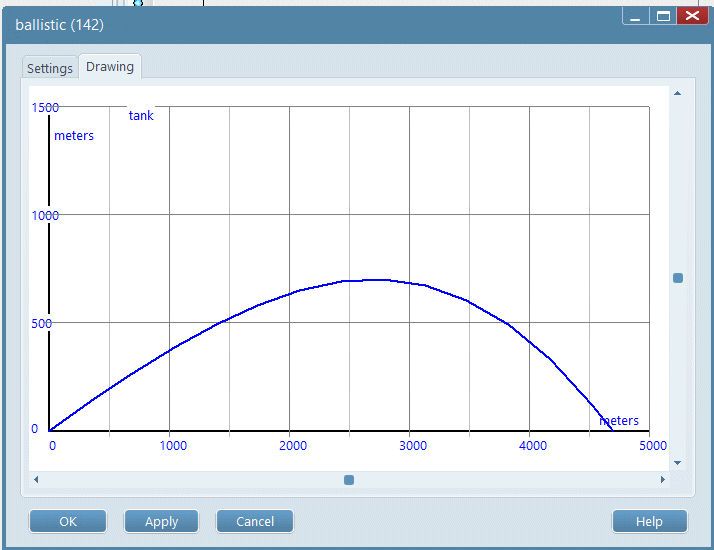
Task: Click the vertical scrollbar down arrow
Action: tap(677, 463)
